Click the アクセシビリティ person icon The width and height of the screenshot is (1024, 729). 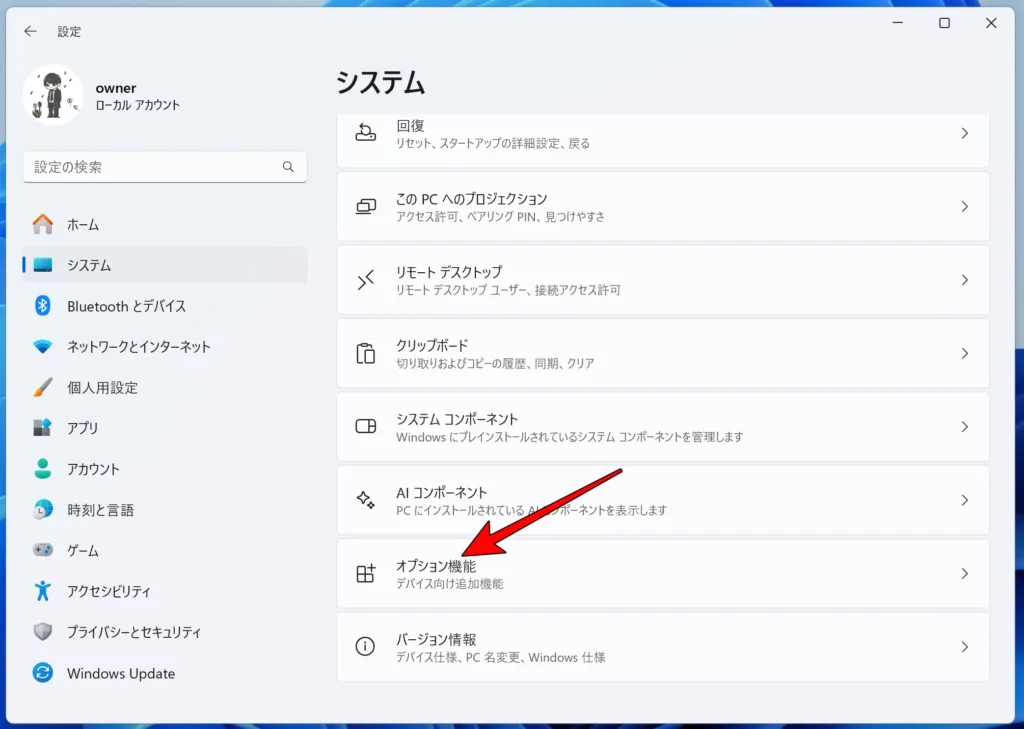(x=42, y=591)
